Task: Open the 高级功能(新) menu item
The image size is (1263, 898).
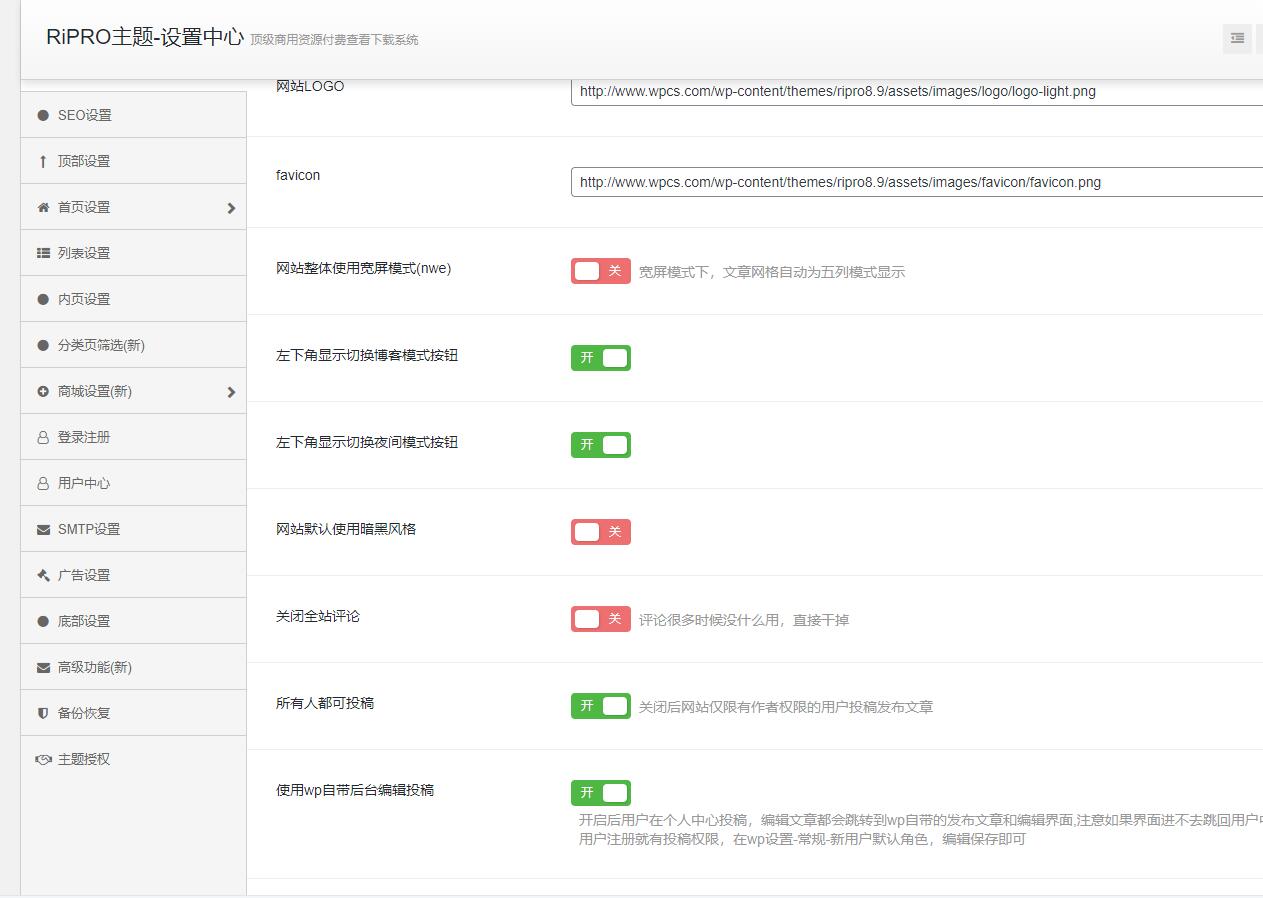Action: tap(94, 667)
